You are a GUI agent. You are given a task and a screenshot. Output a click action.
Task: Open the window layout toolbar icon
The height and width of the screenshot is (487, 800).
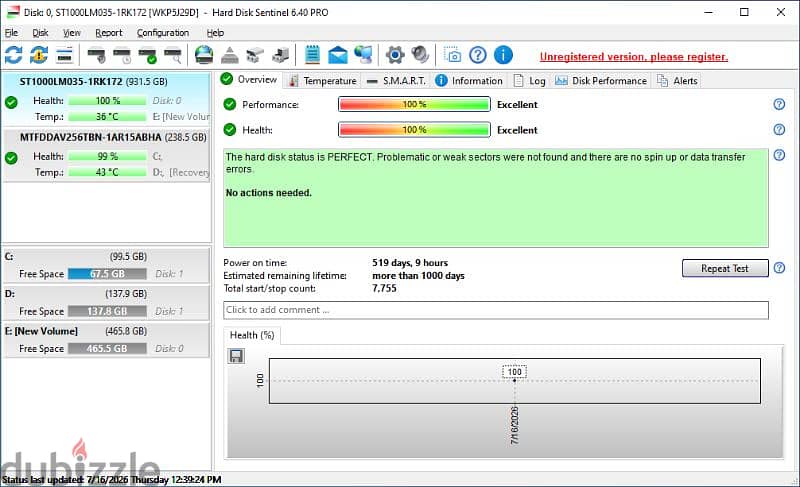64,55
